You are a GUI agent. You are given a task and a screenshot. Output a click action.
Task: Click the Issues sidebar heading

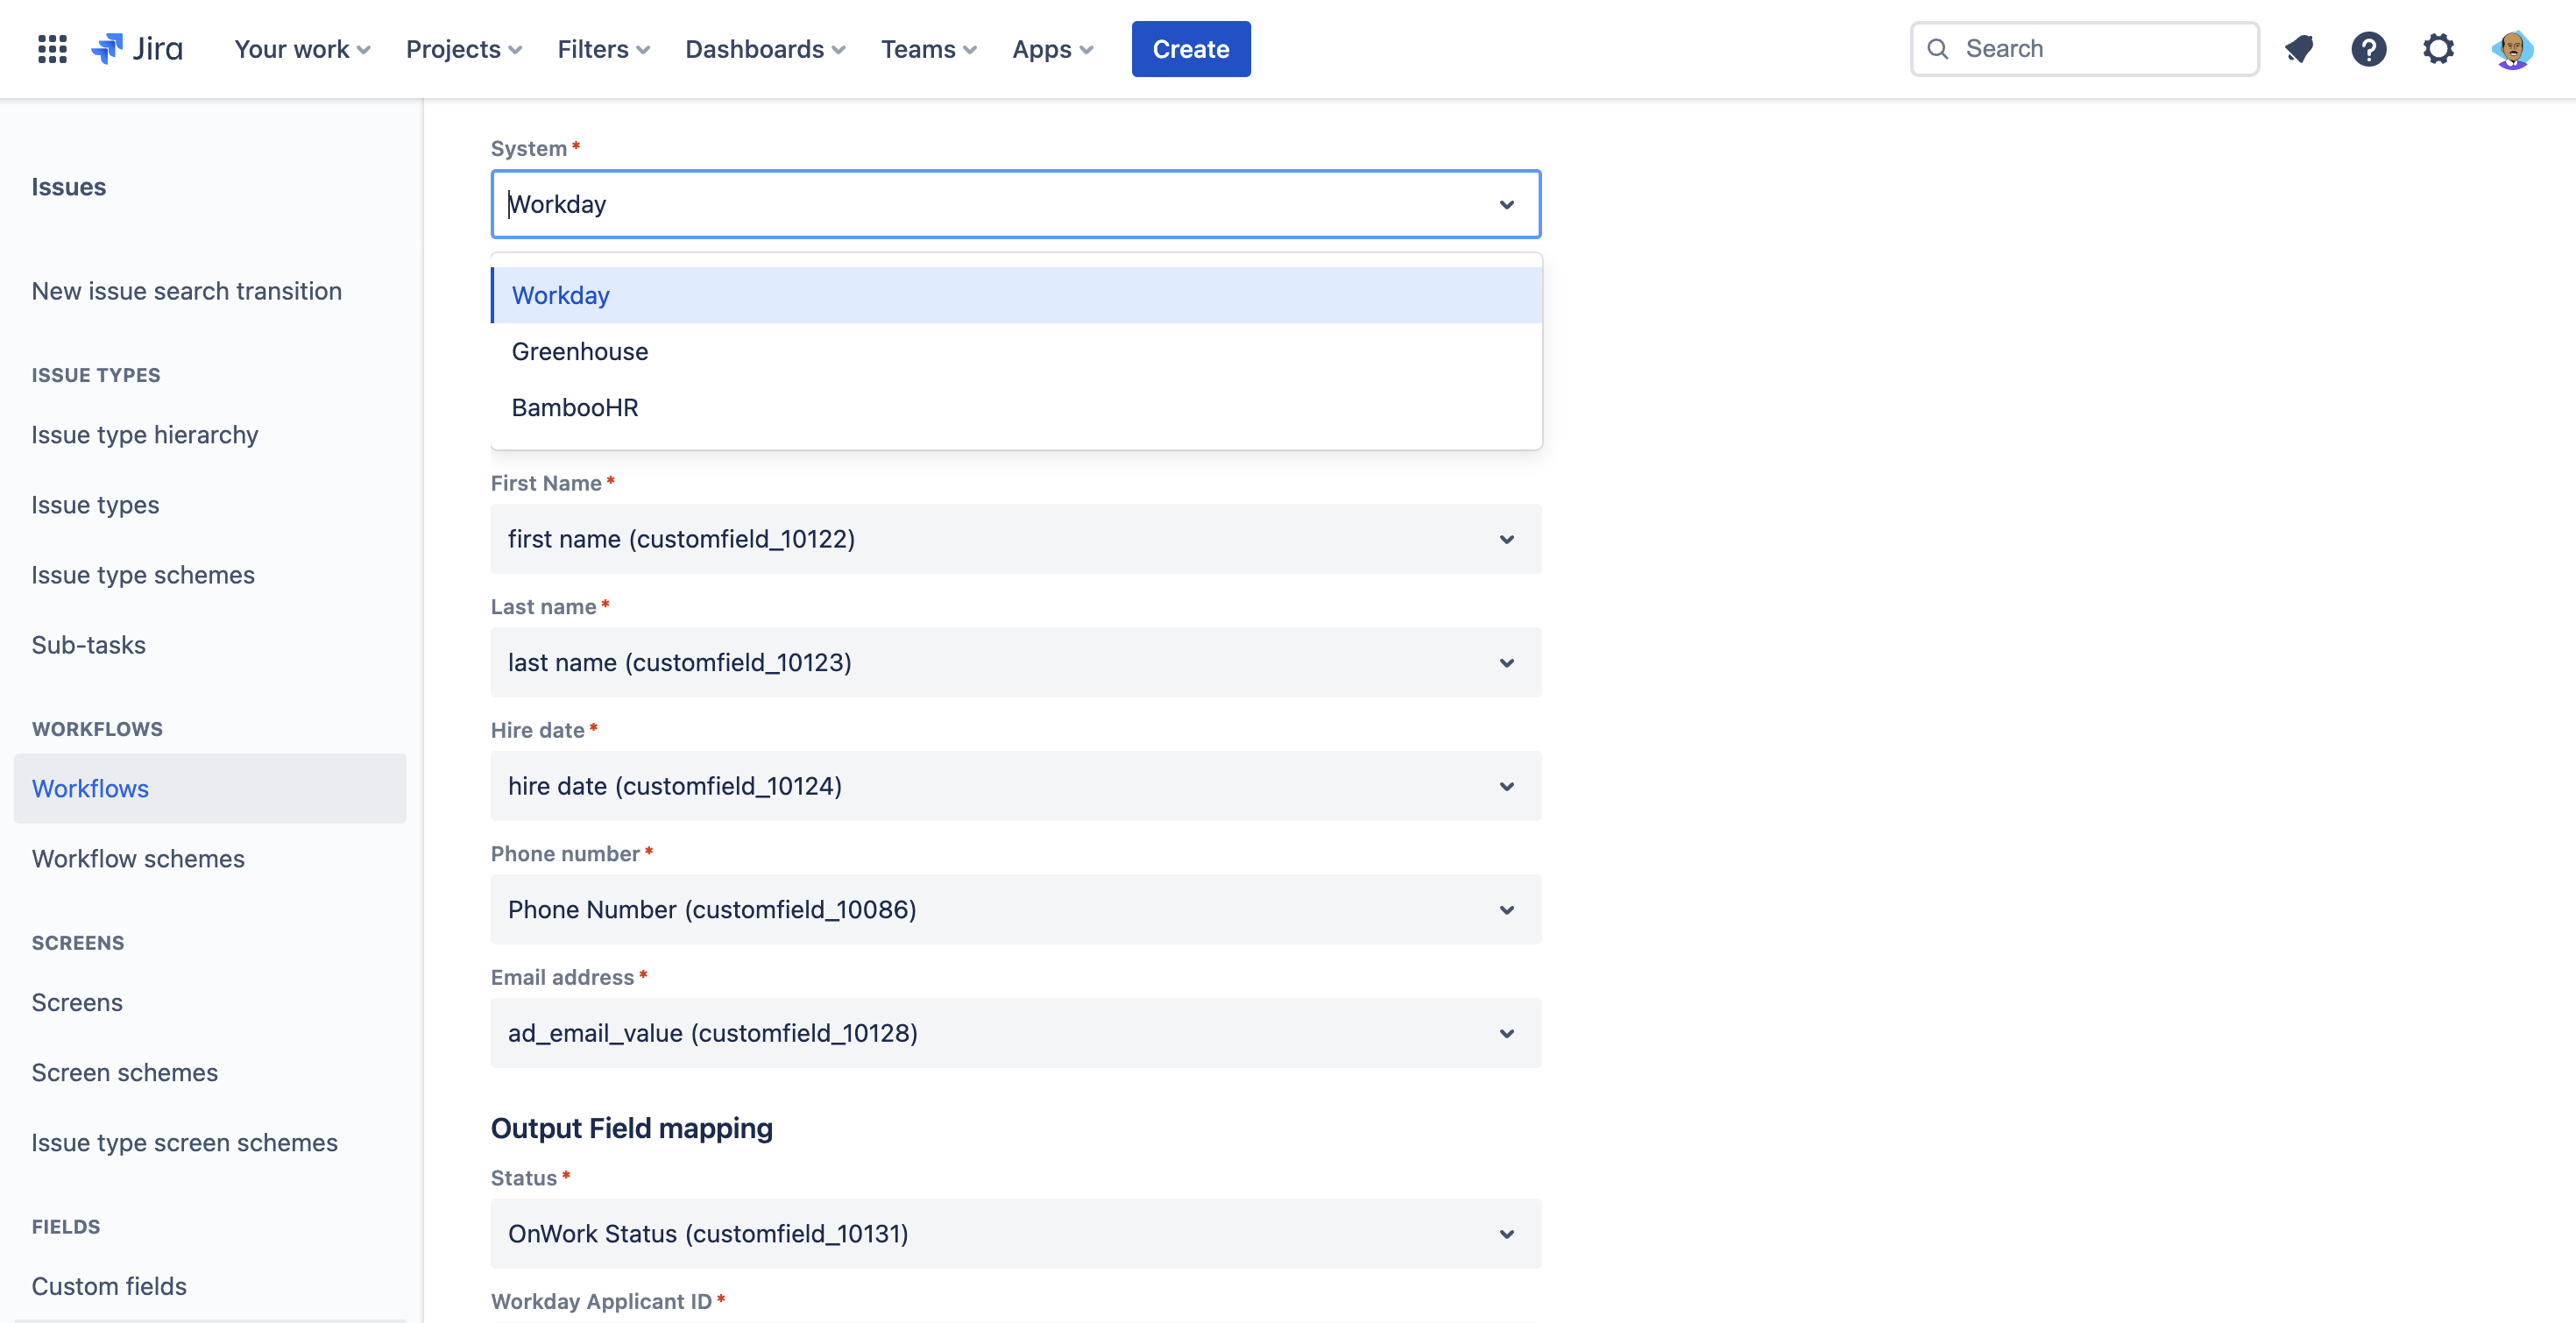(x=69, y=187)
